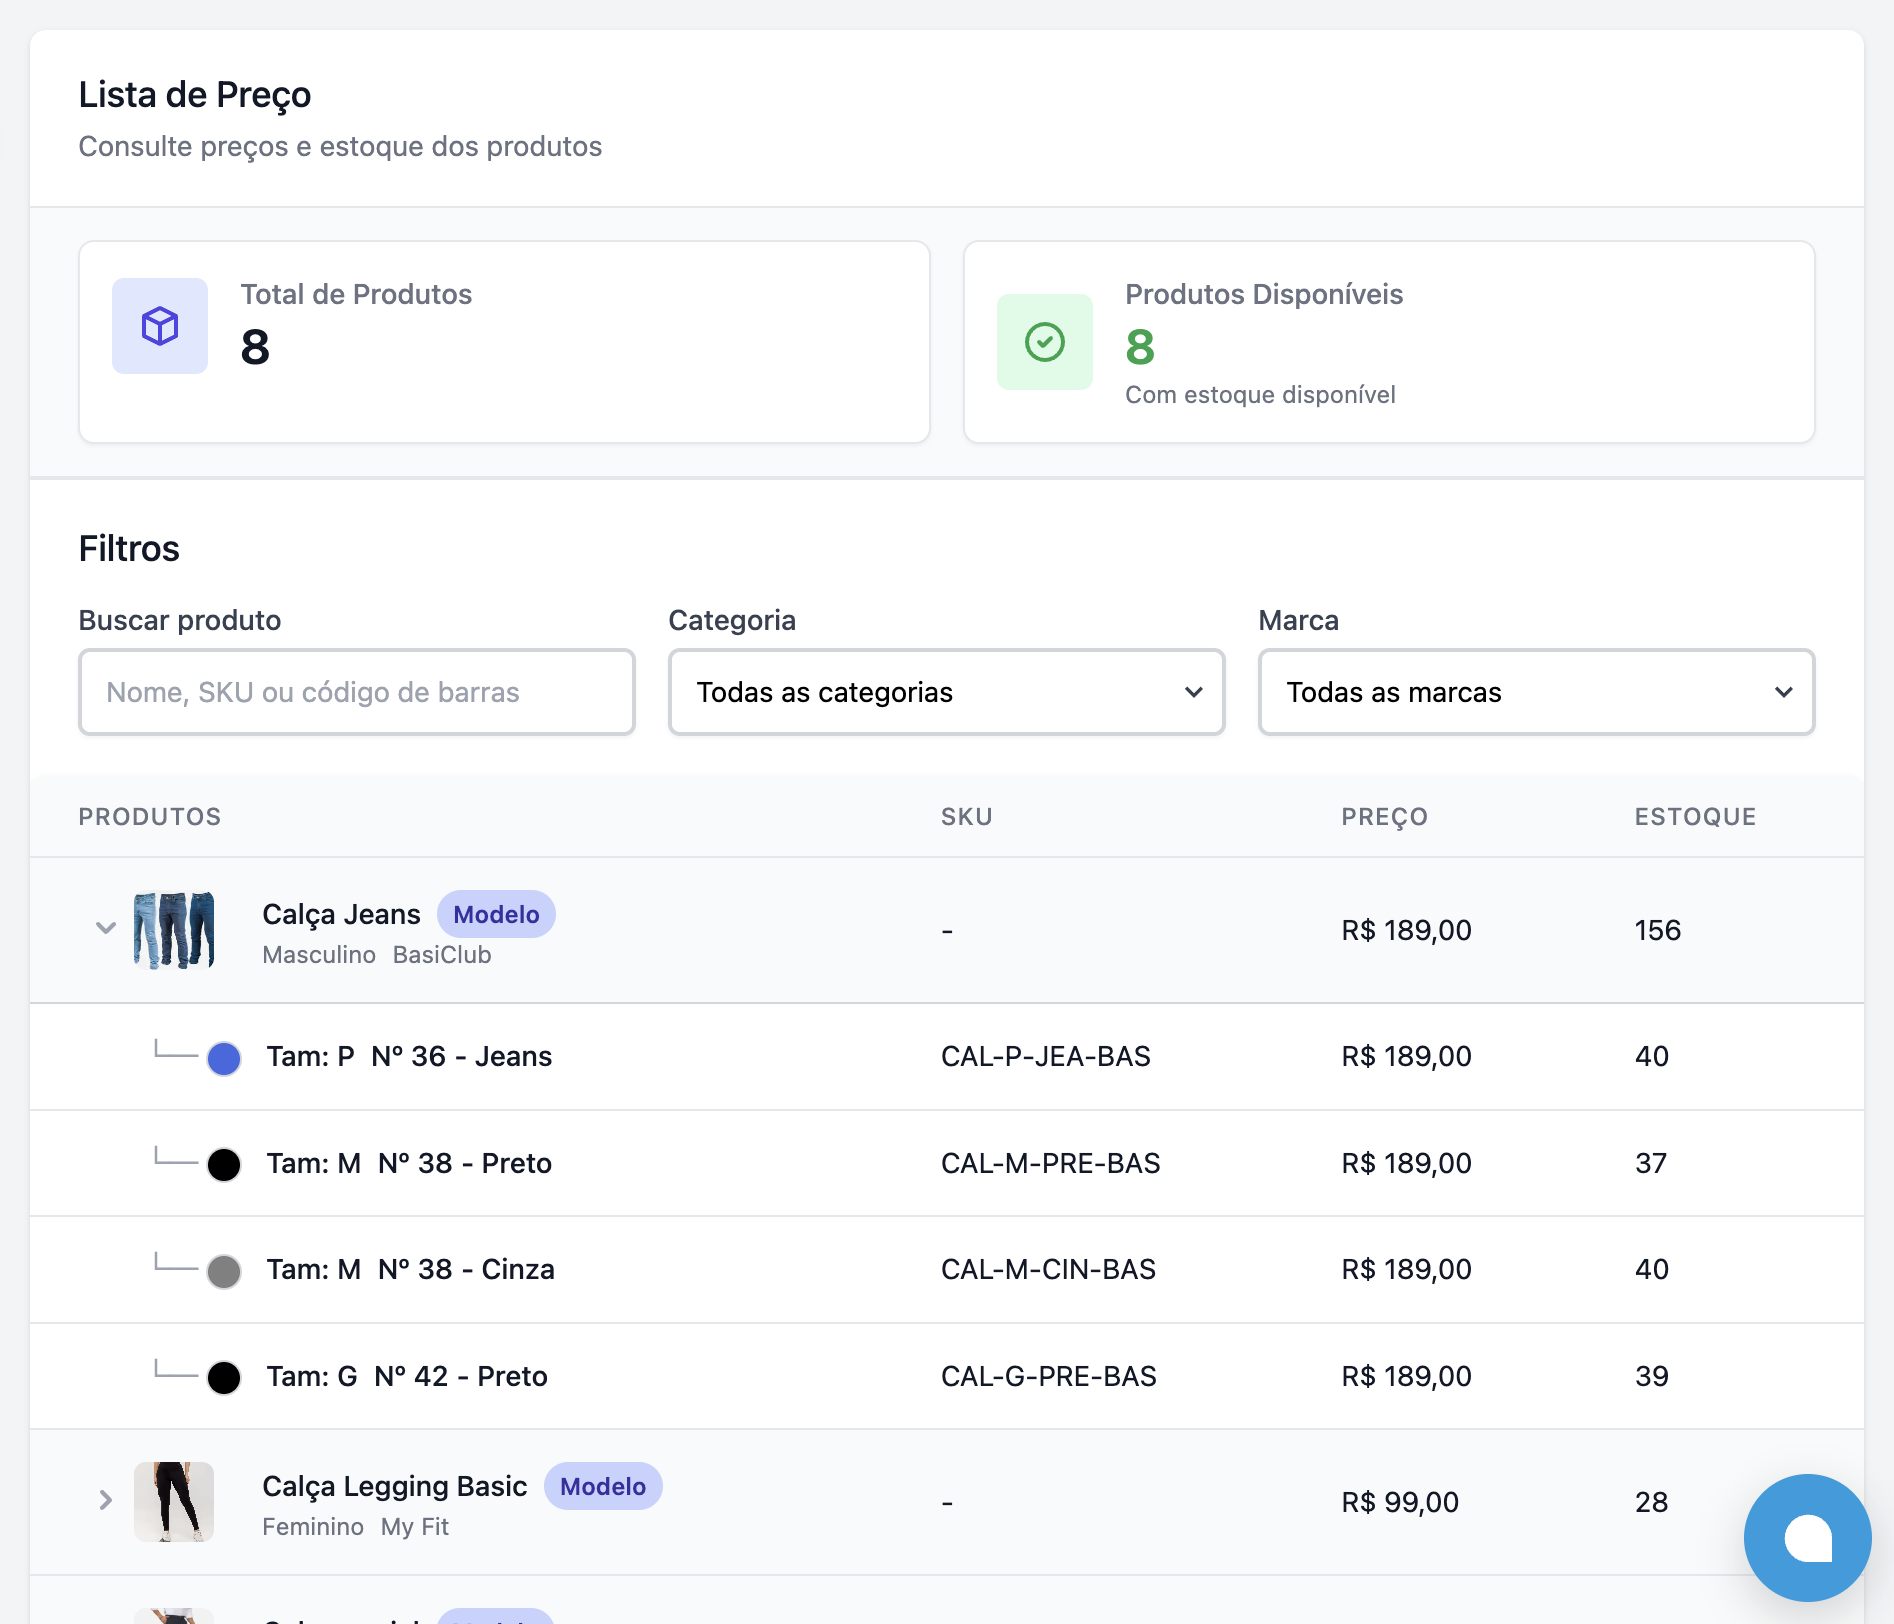Select the CAL-M-CIN-BAS SKU text
This screenshot has height=1624, width=1894.
click(1048, 1270)
